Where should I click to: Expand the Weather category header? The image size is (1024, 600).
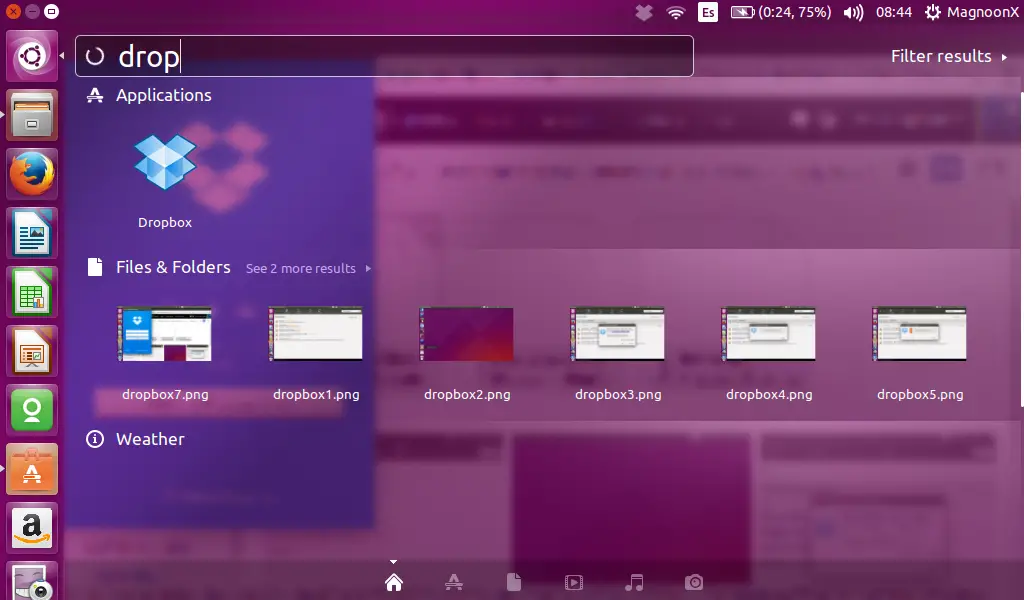[x=135, y=439]
